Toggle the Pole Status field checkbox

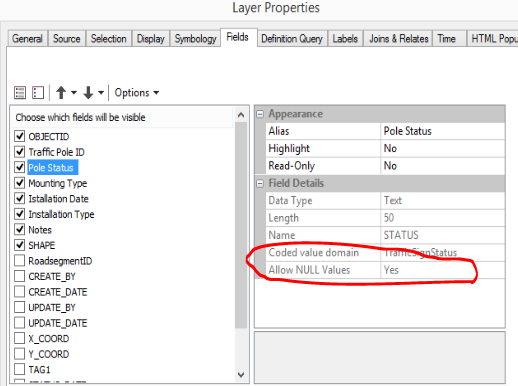(x=20, y=167)
